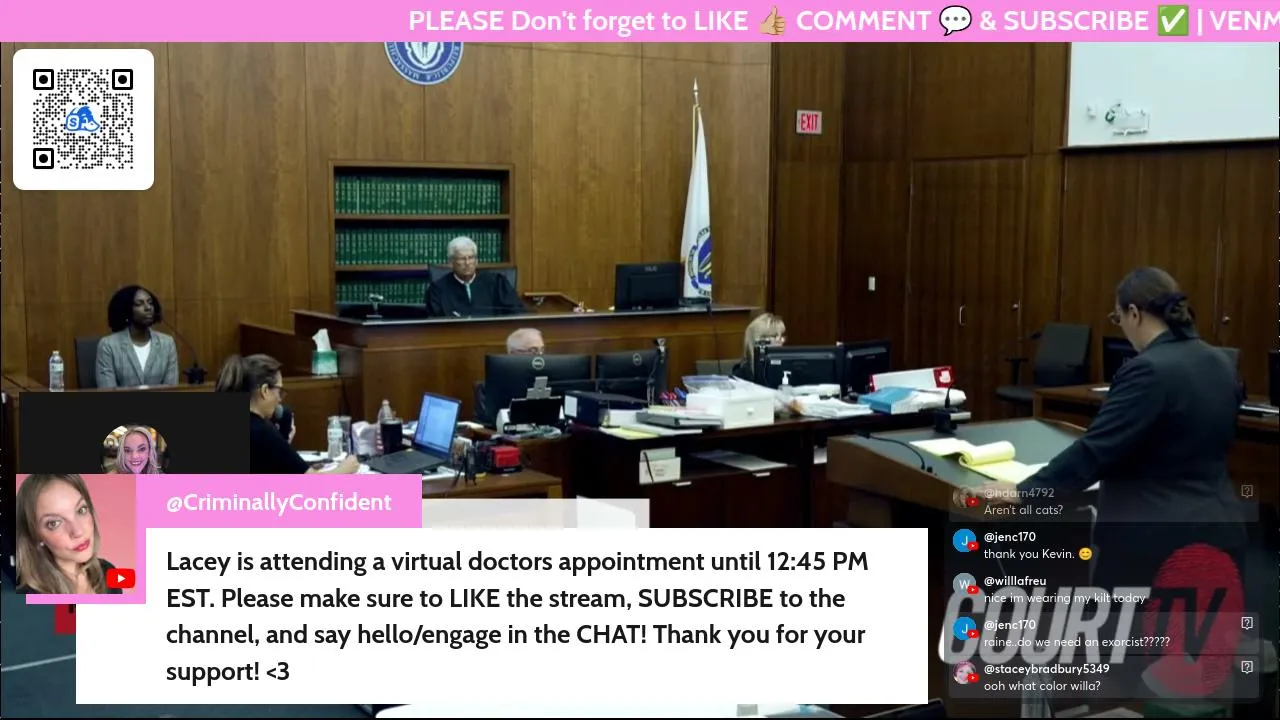
Task: Open the @jenc170 avatar beside the exorcist message
Action: click(964, 630)
